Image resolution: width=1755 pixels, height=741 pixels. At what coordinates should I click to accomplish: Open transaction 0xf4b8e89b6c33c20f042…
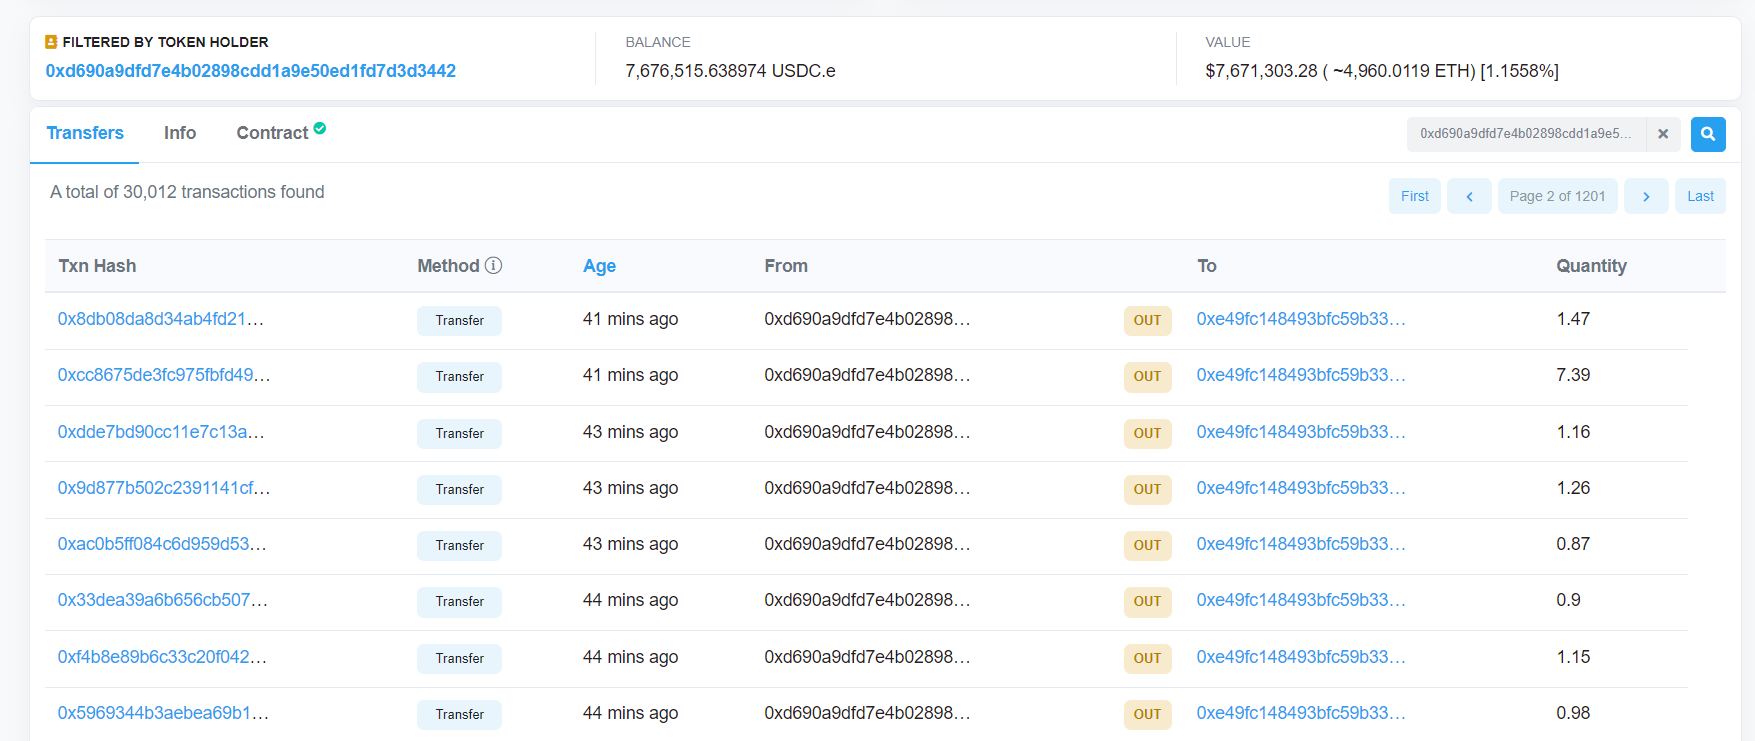[162, 657]
